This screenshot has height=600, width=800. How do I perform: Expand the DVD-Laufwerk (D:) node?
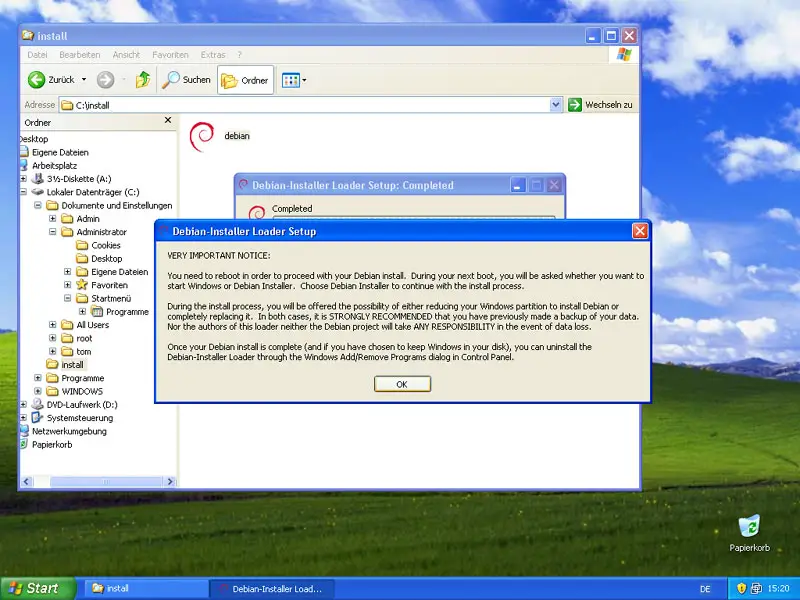click(23, 404)
